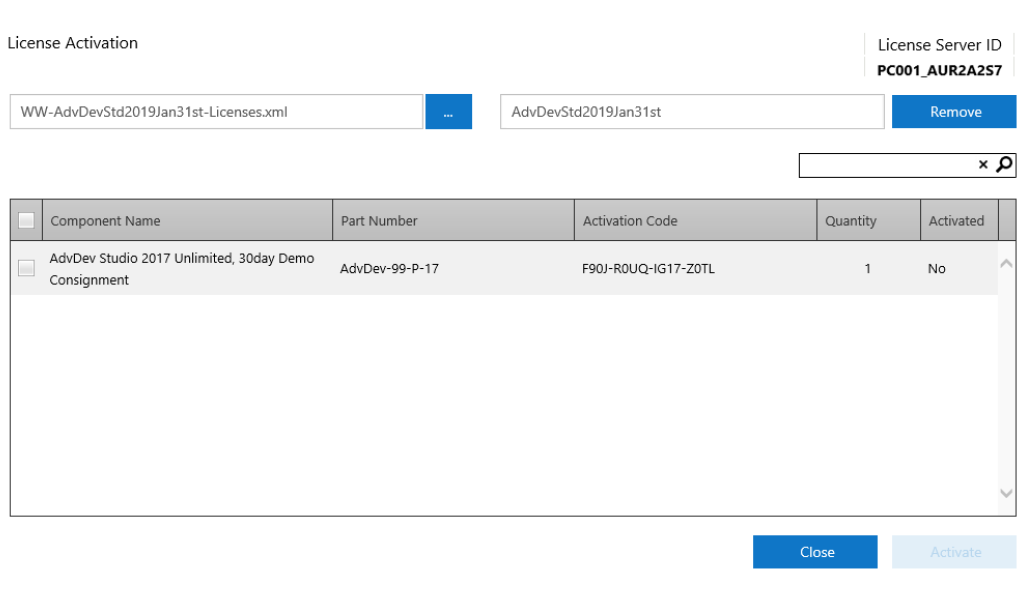Click the AdvDevStd2019Jan31st name input field
This screenshot has height=597, width=1029.
click(x=692, y=112)
